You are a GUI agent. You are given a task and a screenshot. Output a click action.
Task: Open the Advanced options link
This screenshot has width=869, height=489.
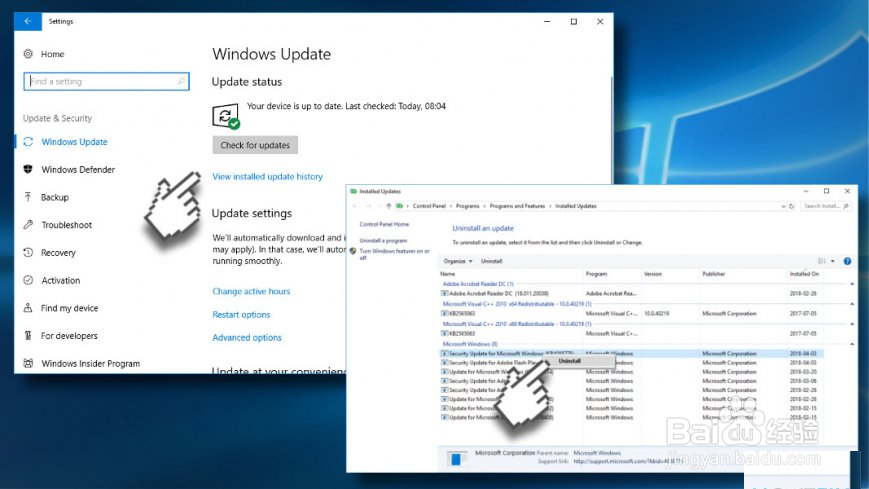click(x=247, y=338)
